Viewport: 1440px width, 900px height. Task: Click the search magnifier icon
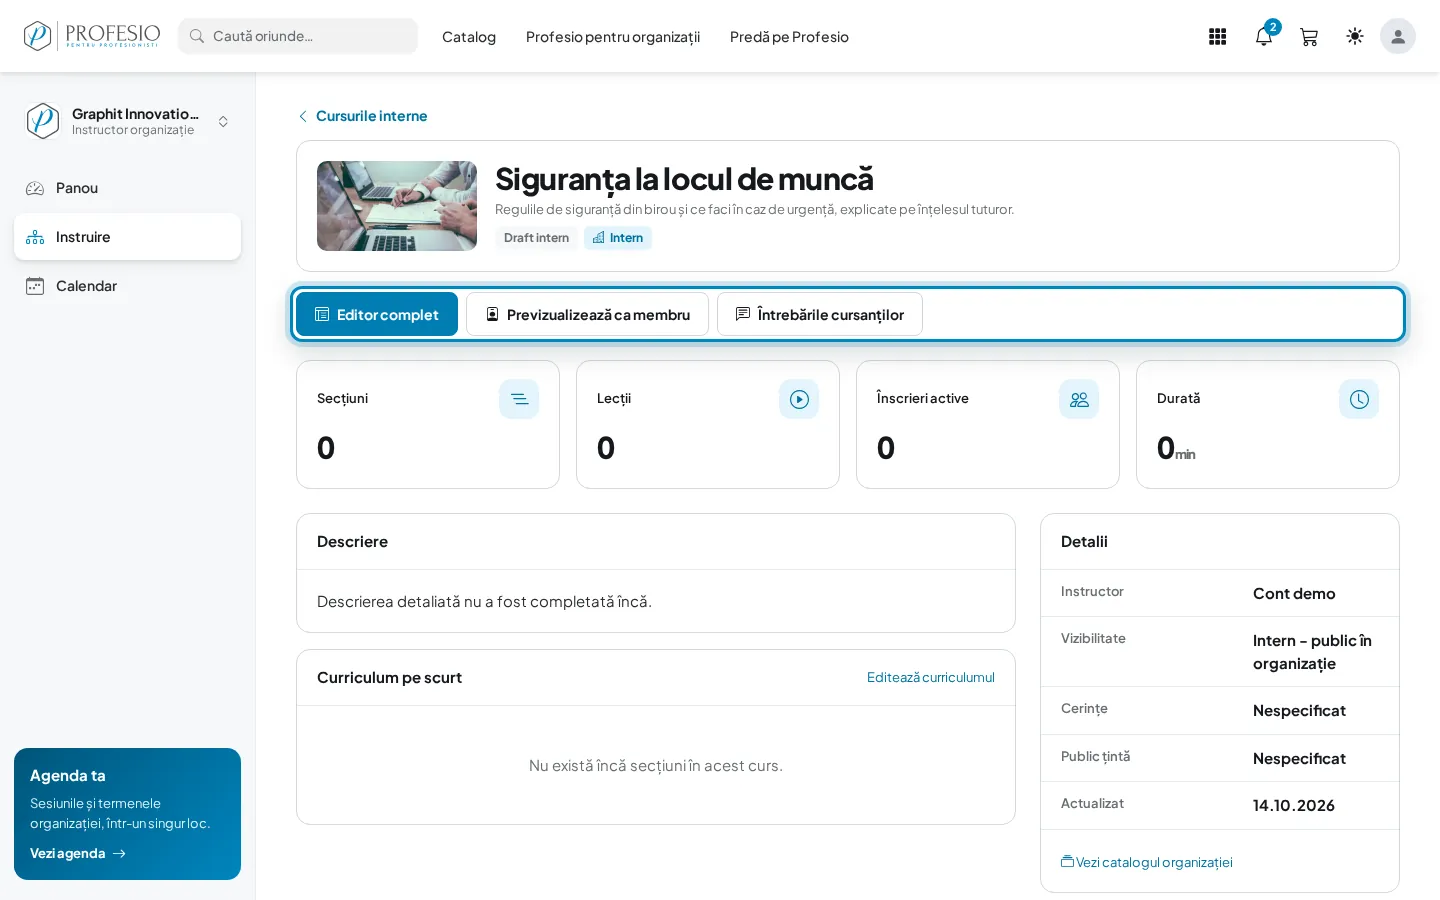(197, 36)
